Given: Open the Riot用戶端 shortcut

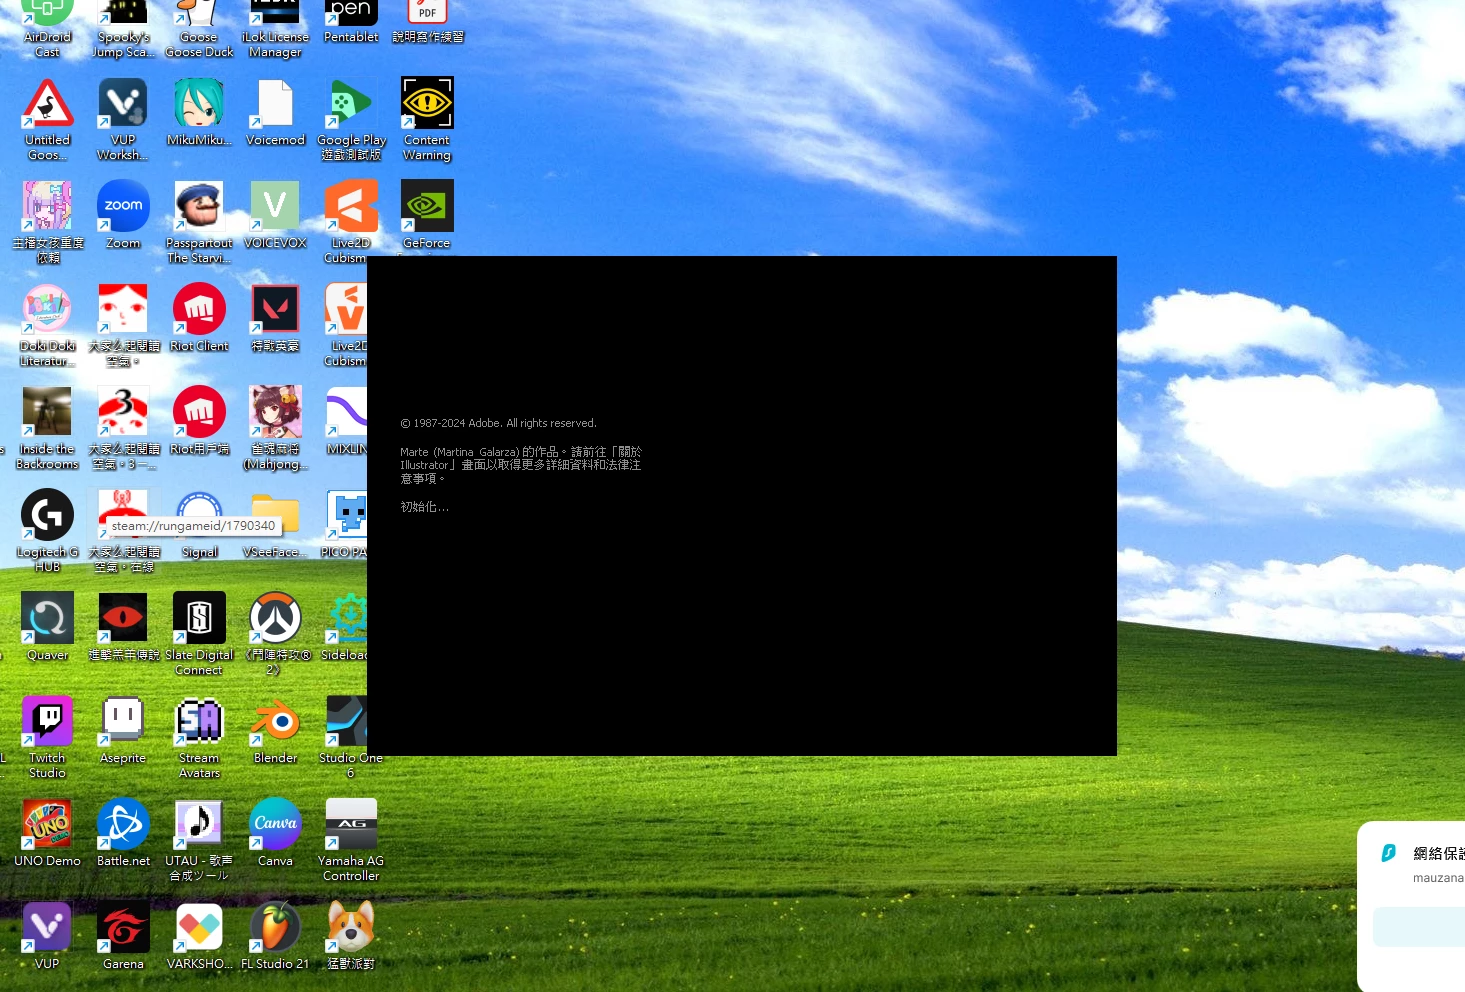Looking at the screenshot, I should tap(199, 421).
